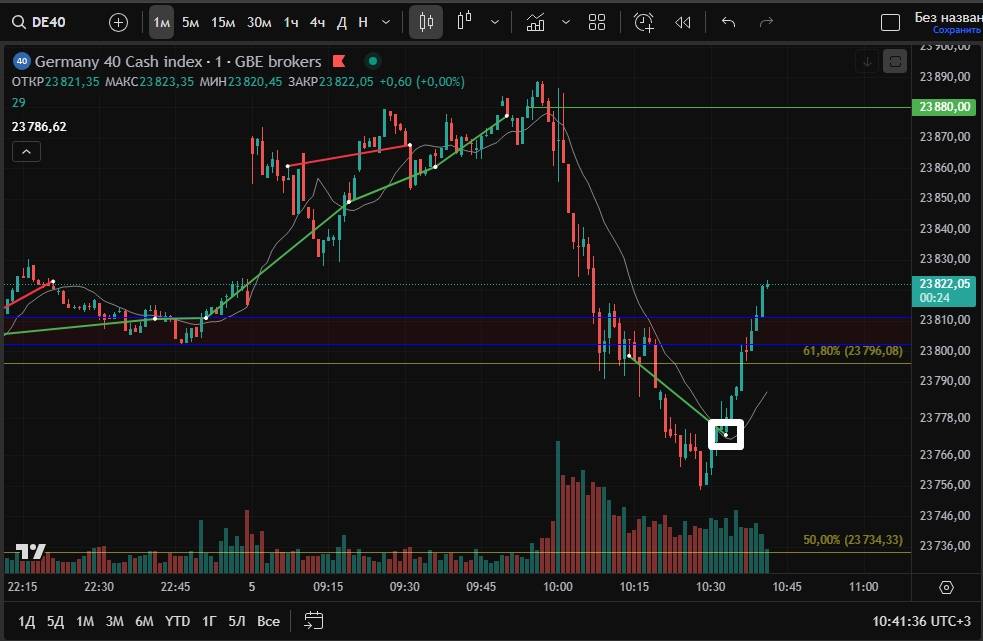Click the DE40 symbol search field
The height and width of the screenshot is (641, 983).
pyautogui.click(x=50, y=22)
